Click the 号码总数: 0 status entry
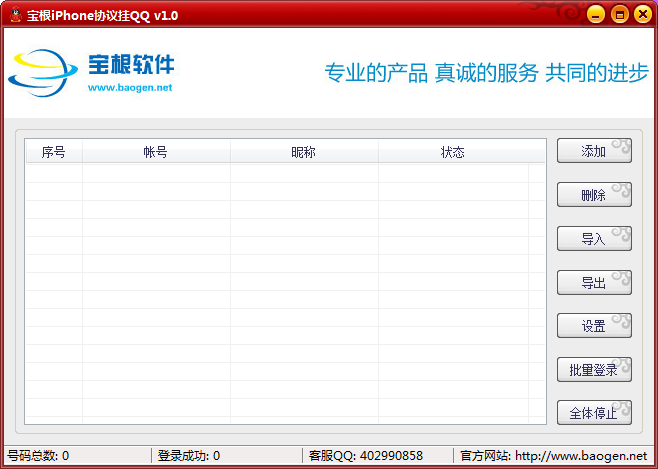 click(38, 456)
